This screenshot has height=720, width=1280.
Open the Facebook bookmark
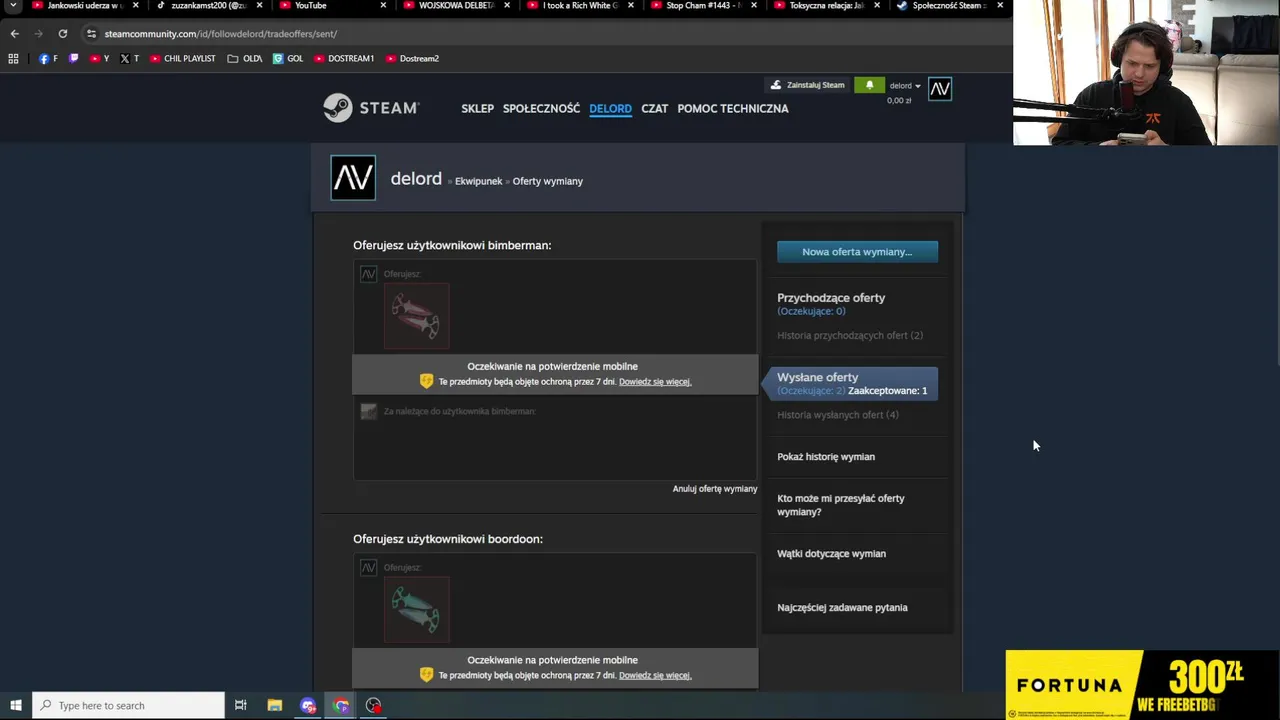[48, 59]
